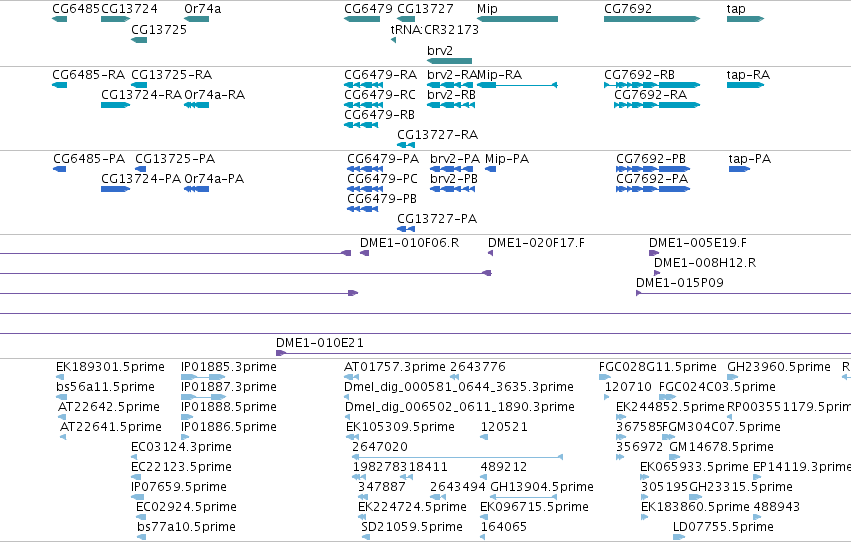
Task: Select the EK224724.5prime EST label
Action: click(x=412, y=507)
